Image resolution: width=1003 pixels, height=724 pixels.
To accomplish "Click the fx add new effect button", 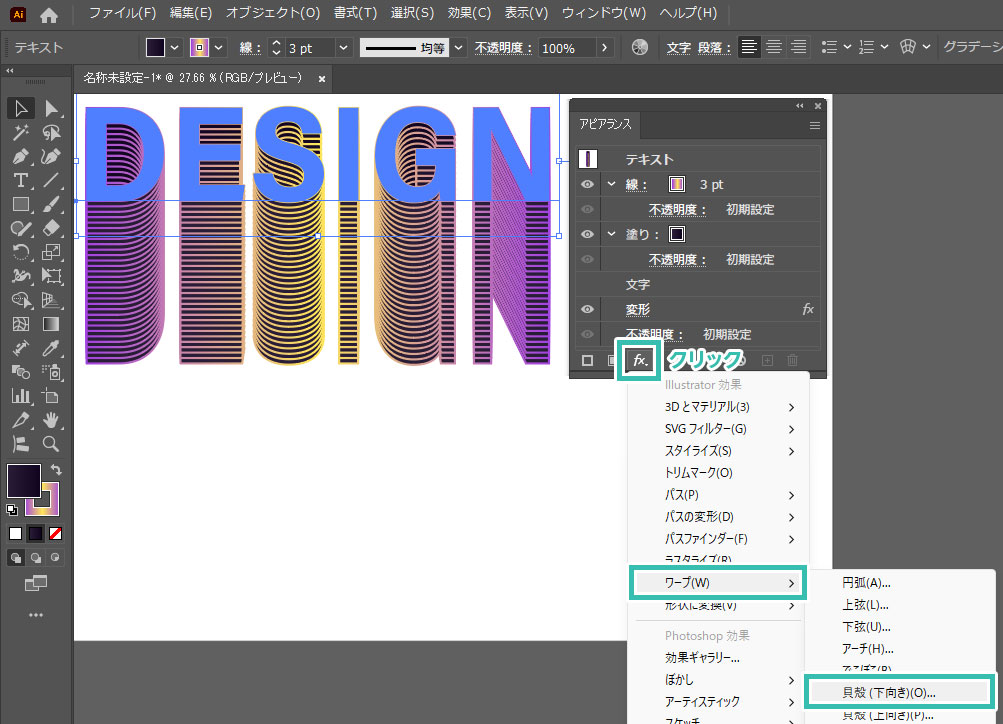I will click(x=640, y=360).
